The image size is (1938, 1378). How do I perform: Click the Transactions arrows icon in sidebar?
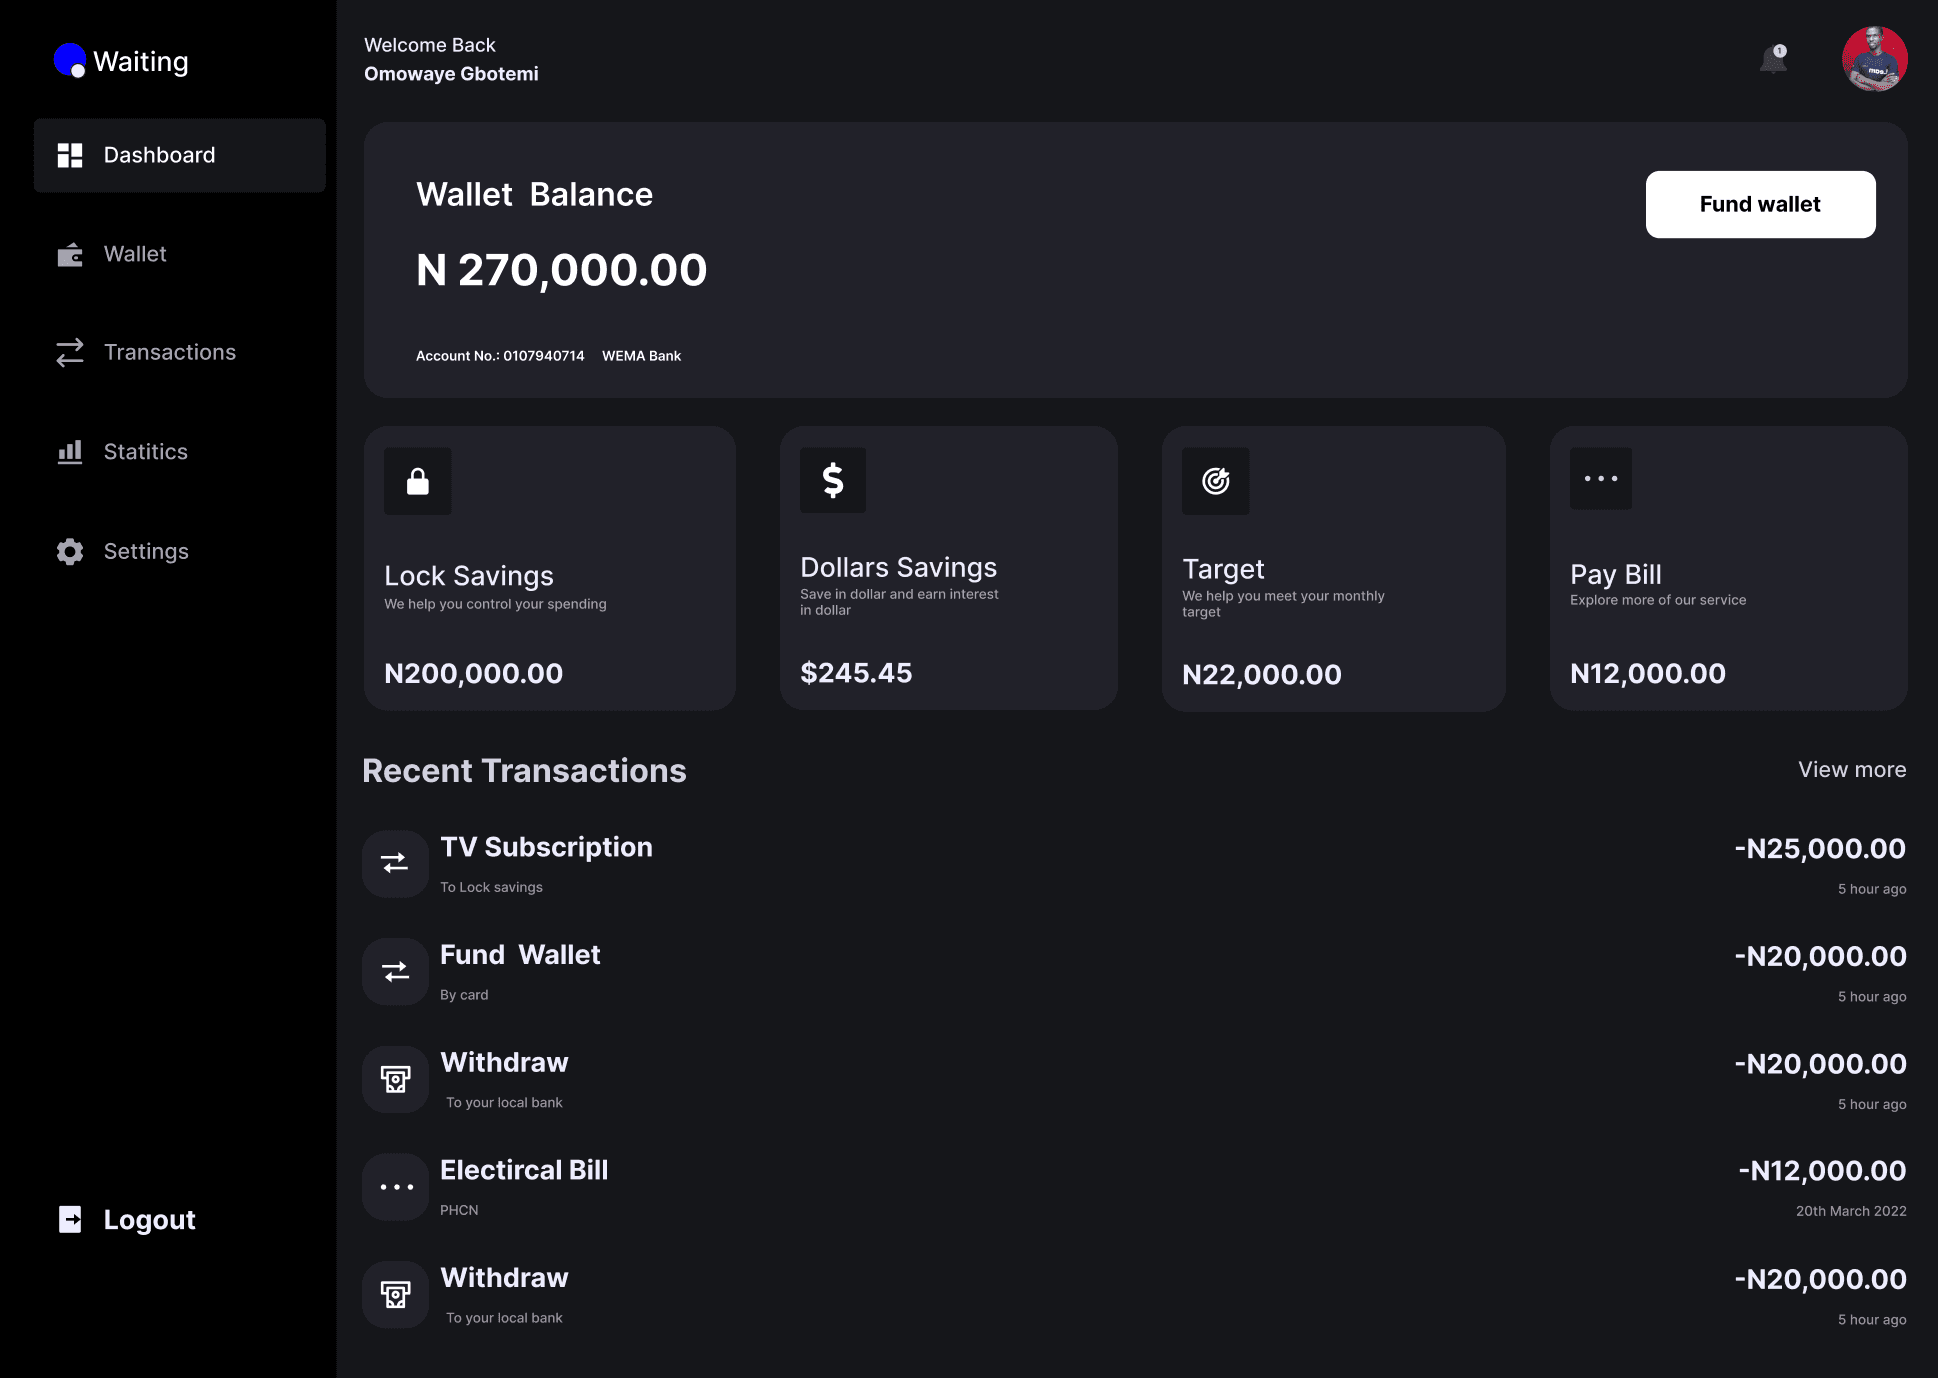click(x=70, y=352)
